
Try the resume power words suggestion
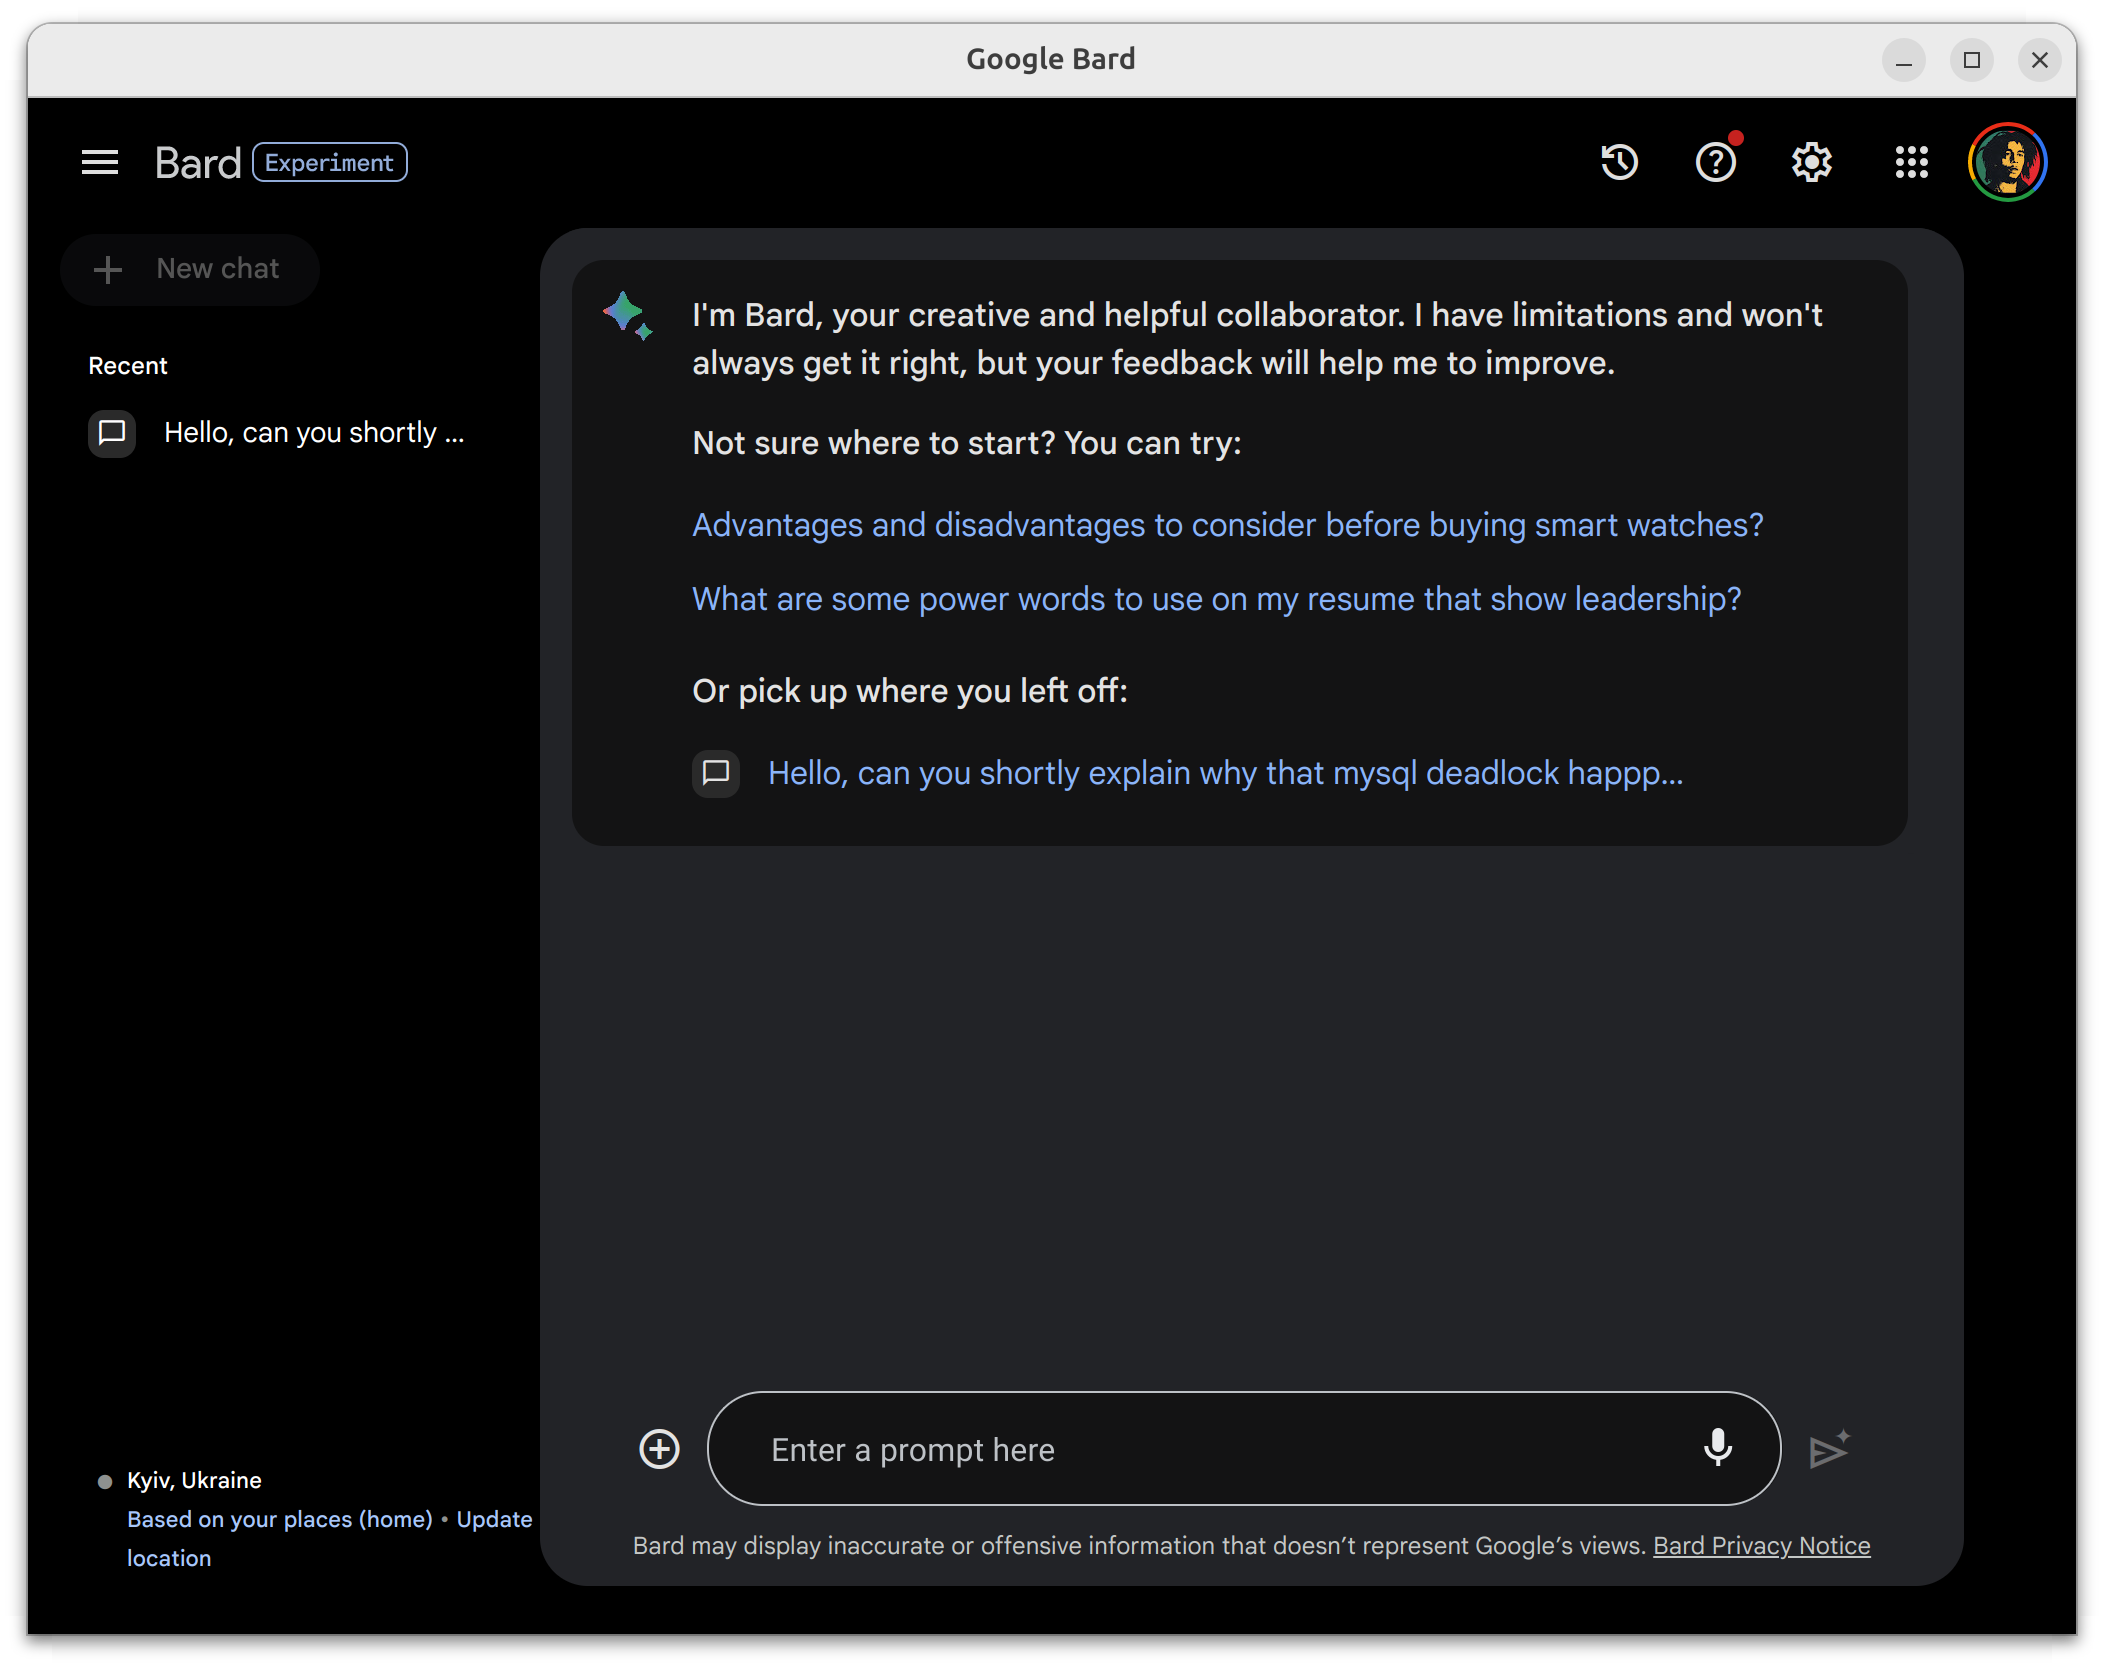1216,599
